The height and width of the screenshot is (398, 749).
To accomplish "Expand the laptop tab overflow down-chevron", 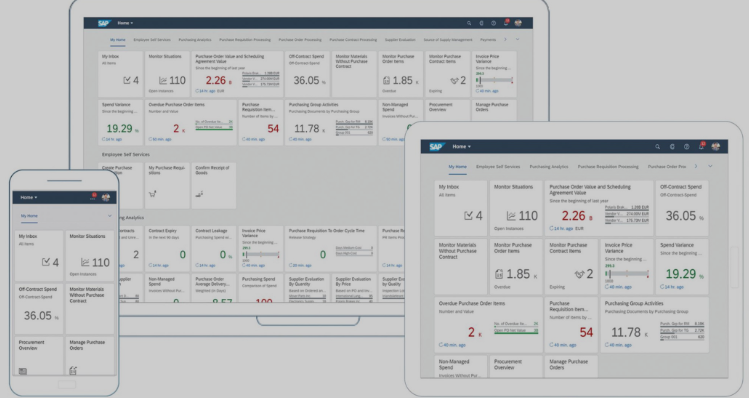I will click(x=517, y=39).
